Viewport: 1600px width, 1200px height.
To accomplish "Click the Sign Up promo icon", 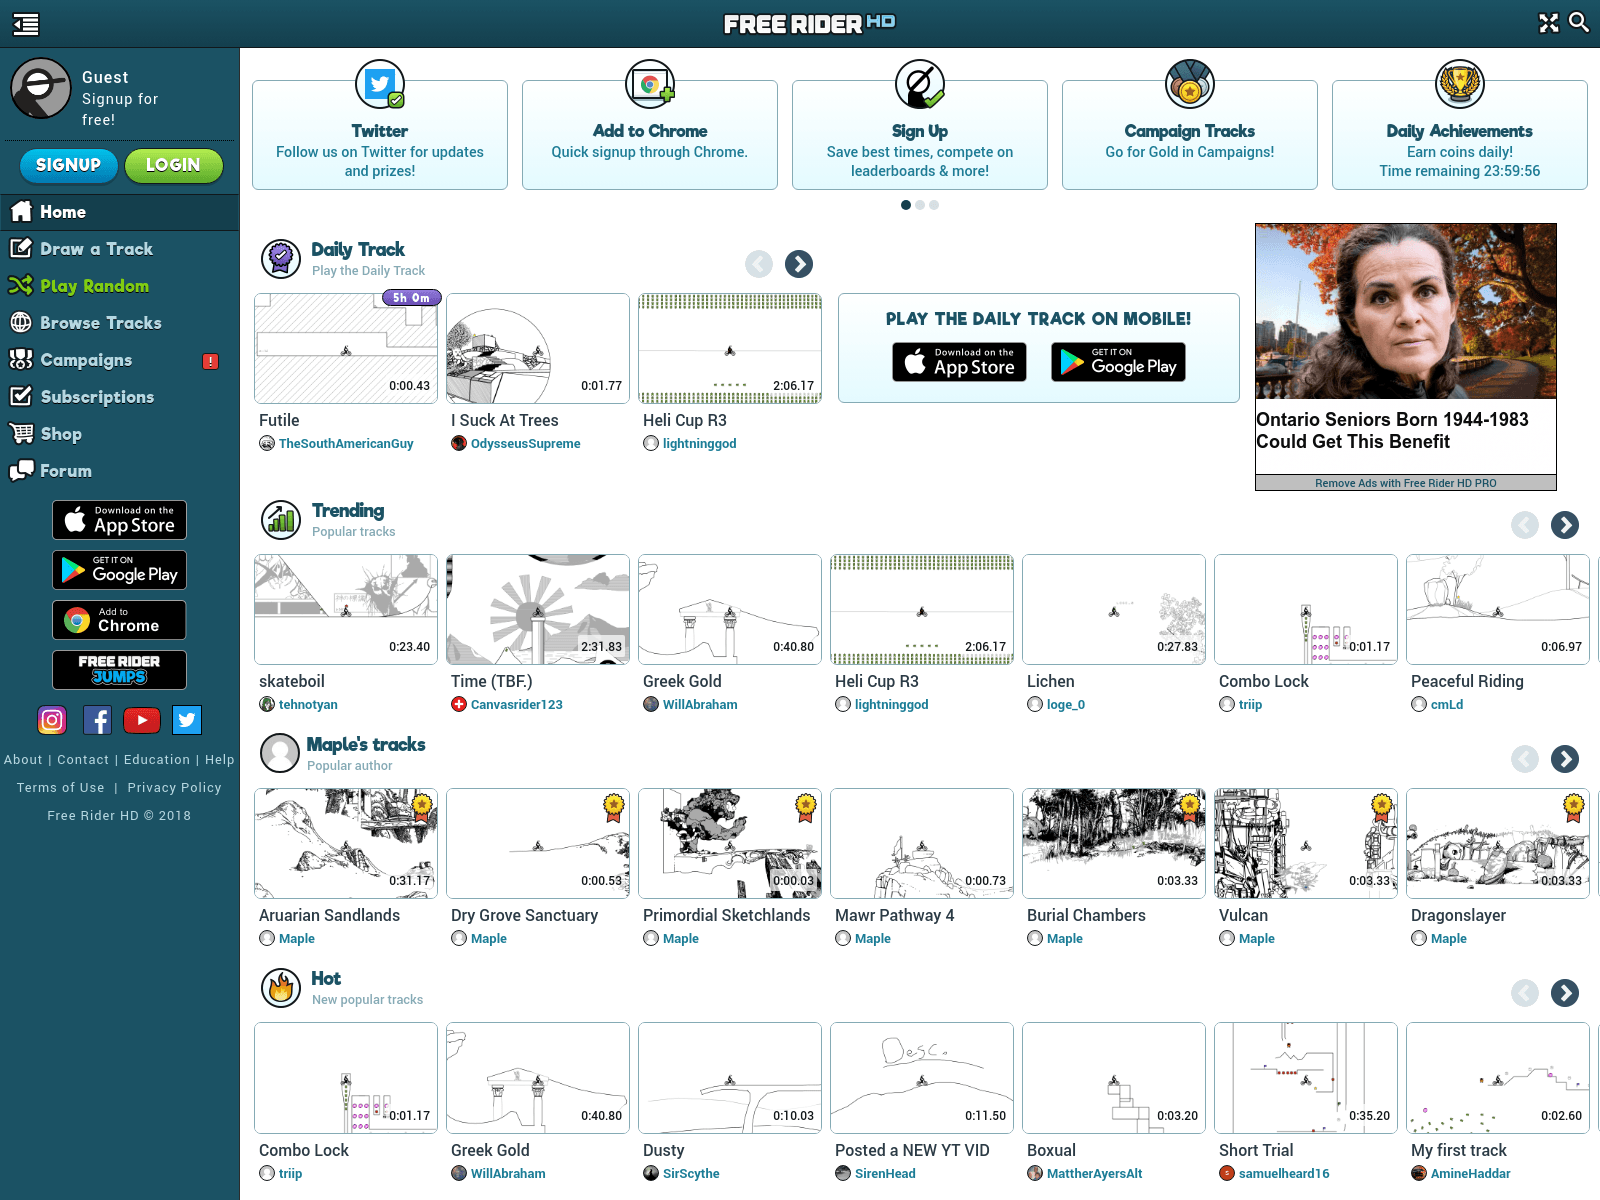I will tap(920, 85).
